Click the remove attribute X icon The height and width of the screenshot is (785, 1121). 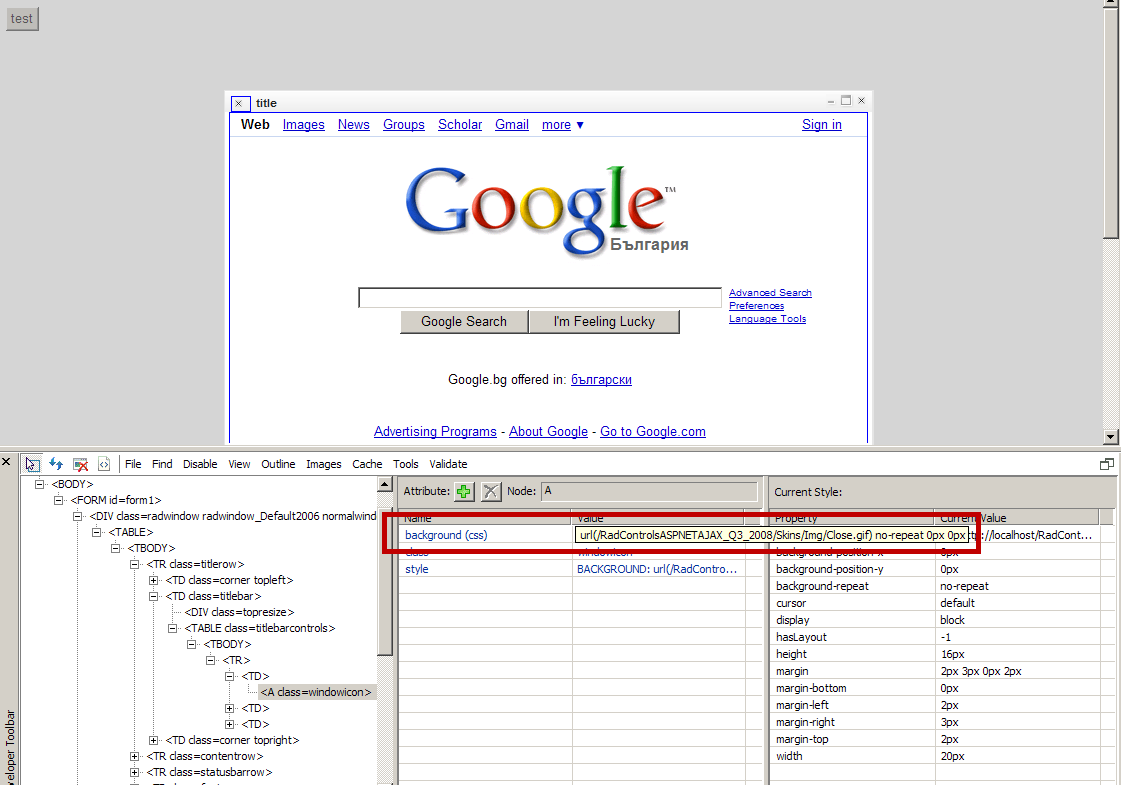[x=490, y=491]
